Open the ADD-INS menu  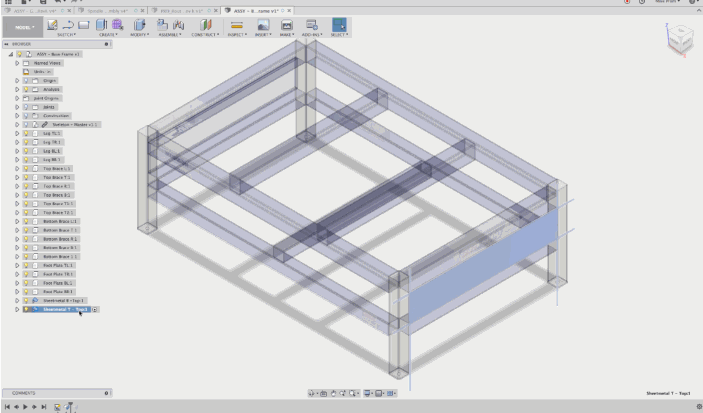(312, 35)
